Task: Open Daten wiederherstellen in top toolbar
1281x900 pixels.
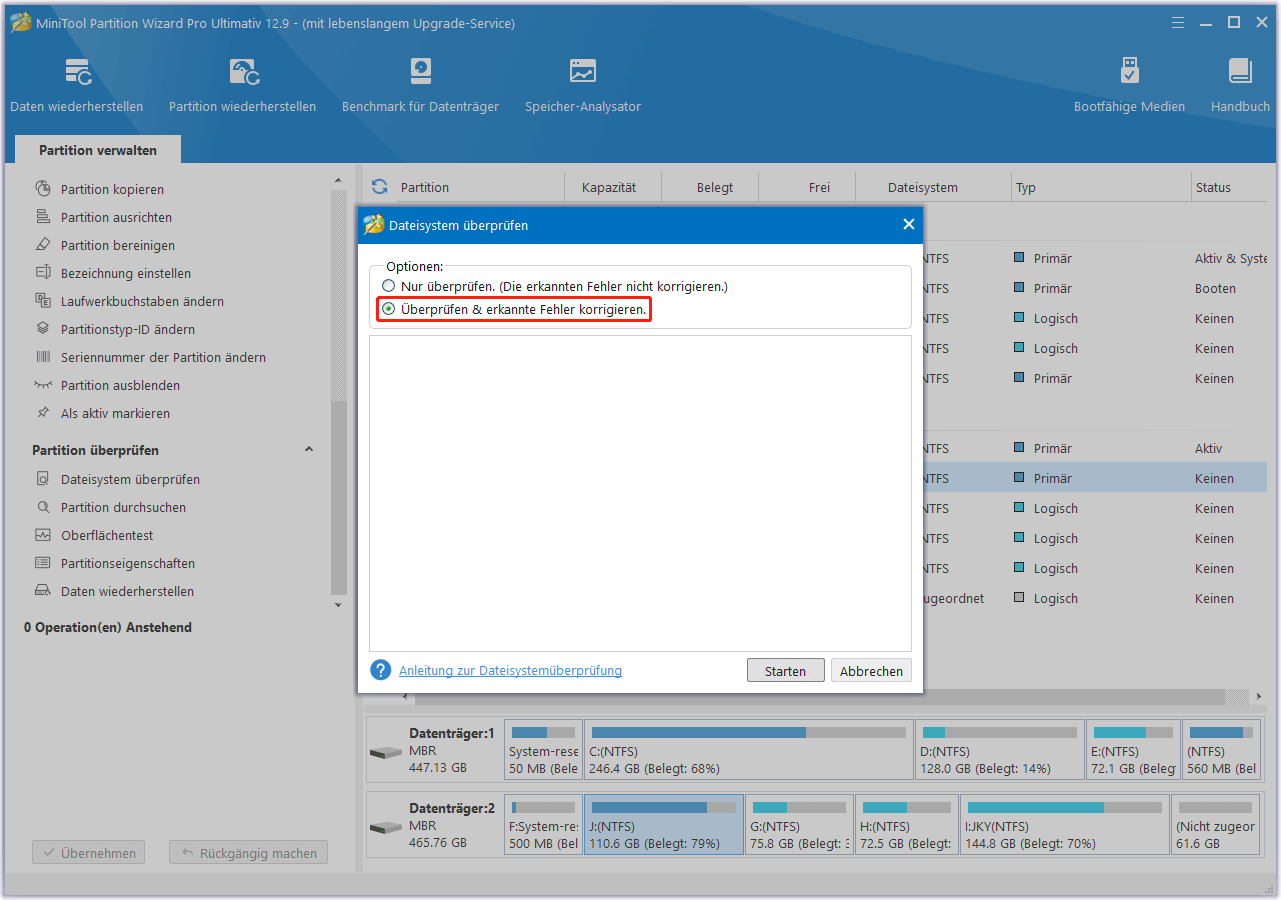Action: pyautogui.click(x=77, y=85)
